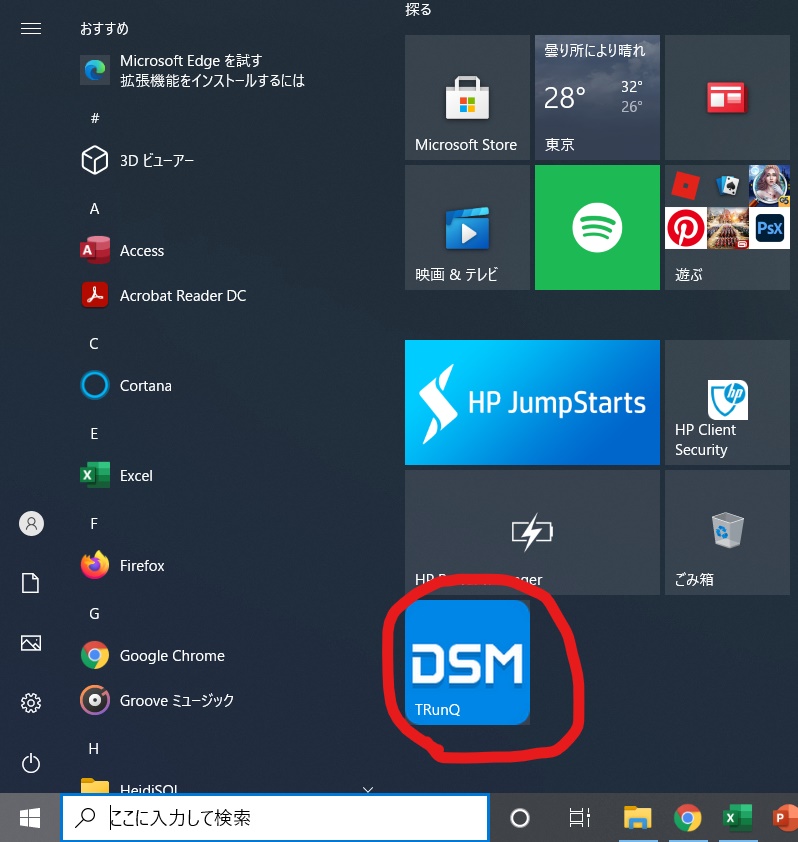Expand the Start menu hamburger button

coord(31,28)
